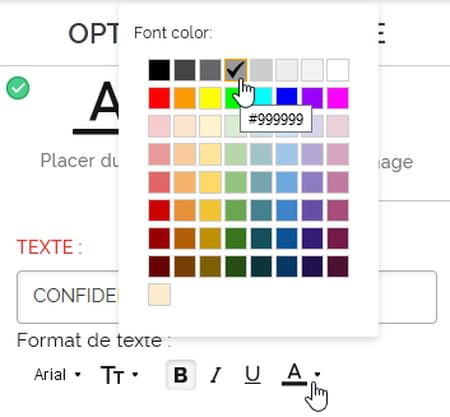This screenshot has height=417, width=450.
Task: Select the checked #999999 gray swatch
Action: click(236, 70)
